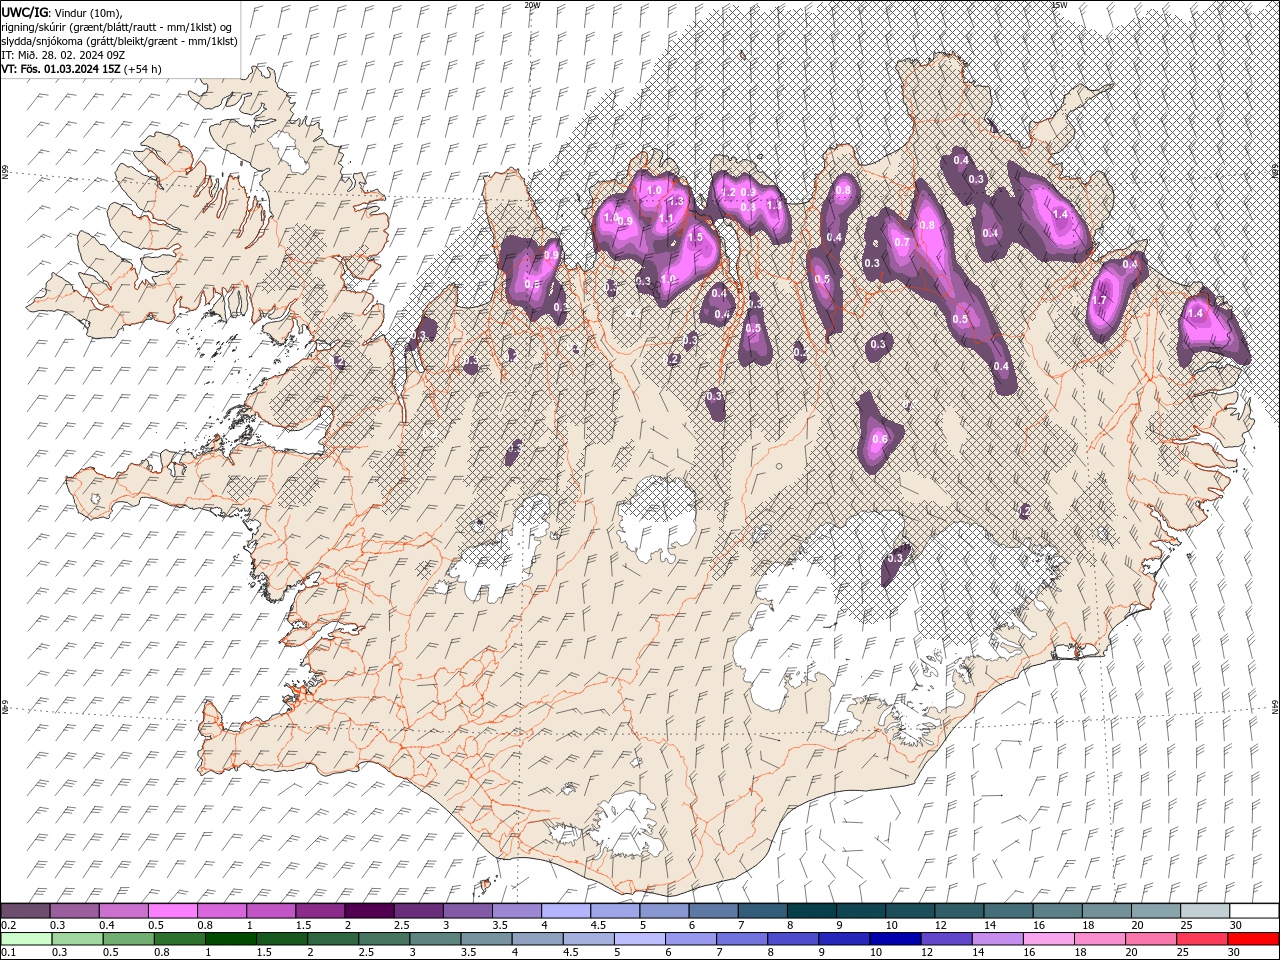The image size is (1280, 960).
Task: Click the "0.2" label on snow scale
Action: pos(9,925)
